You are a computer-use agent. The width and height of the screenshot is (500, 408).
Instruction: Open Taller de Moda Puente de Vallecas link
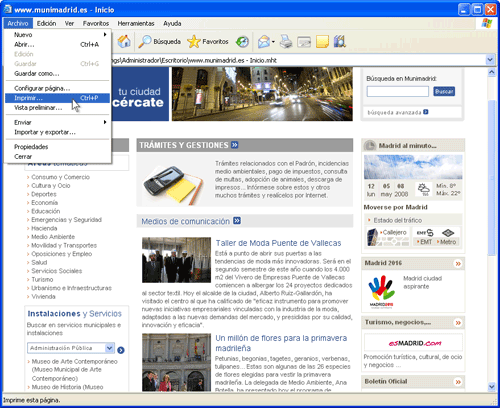[x=278, y=243]
